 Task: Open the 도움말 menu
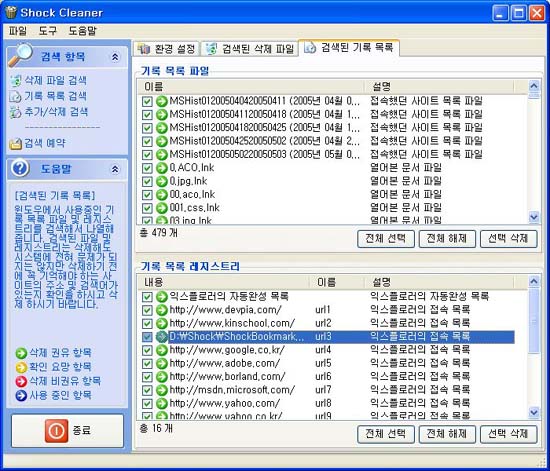[82, 31]
